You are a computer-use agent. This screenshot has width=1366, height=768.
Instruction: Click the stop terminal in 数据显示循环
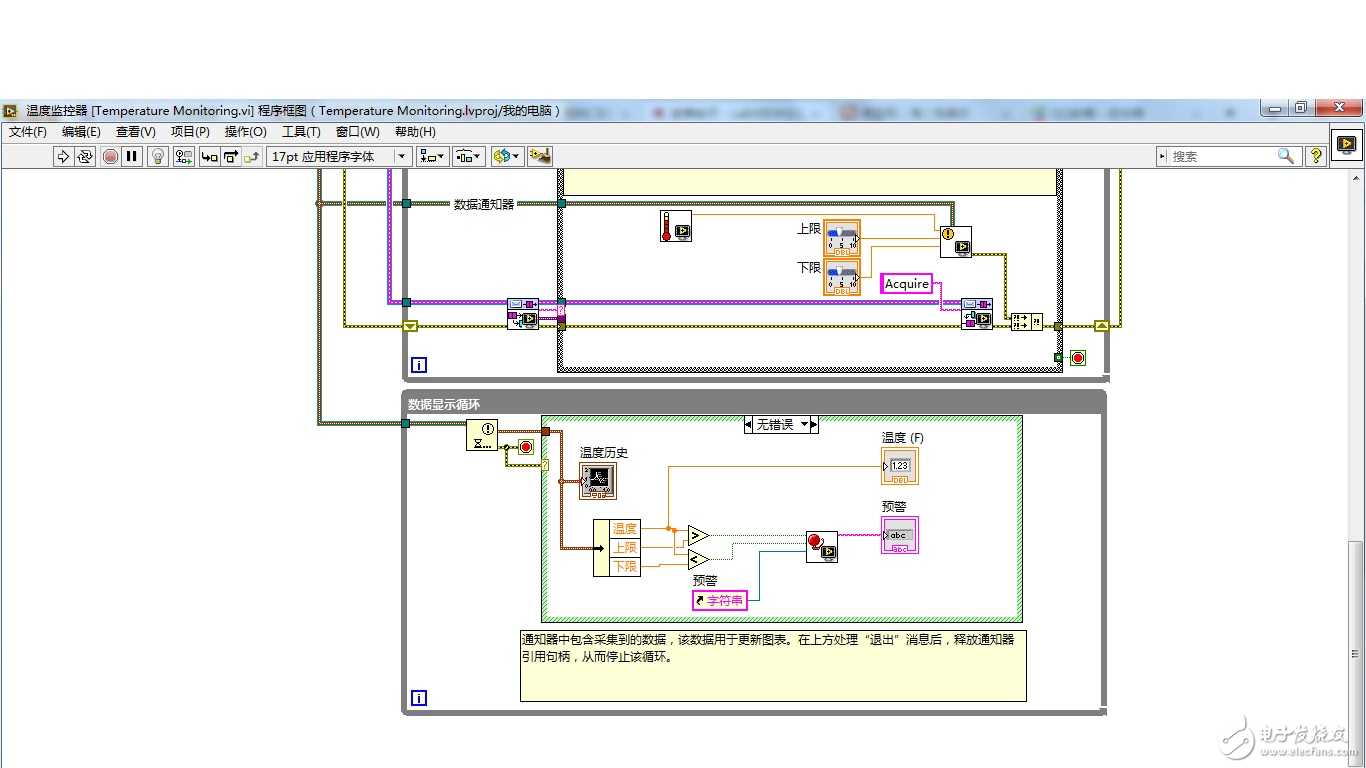click(526, 446)
